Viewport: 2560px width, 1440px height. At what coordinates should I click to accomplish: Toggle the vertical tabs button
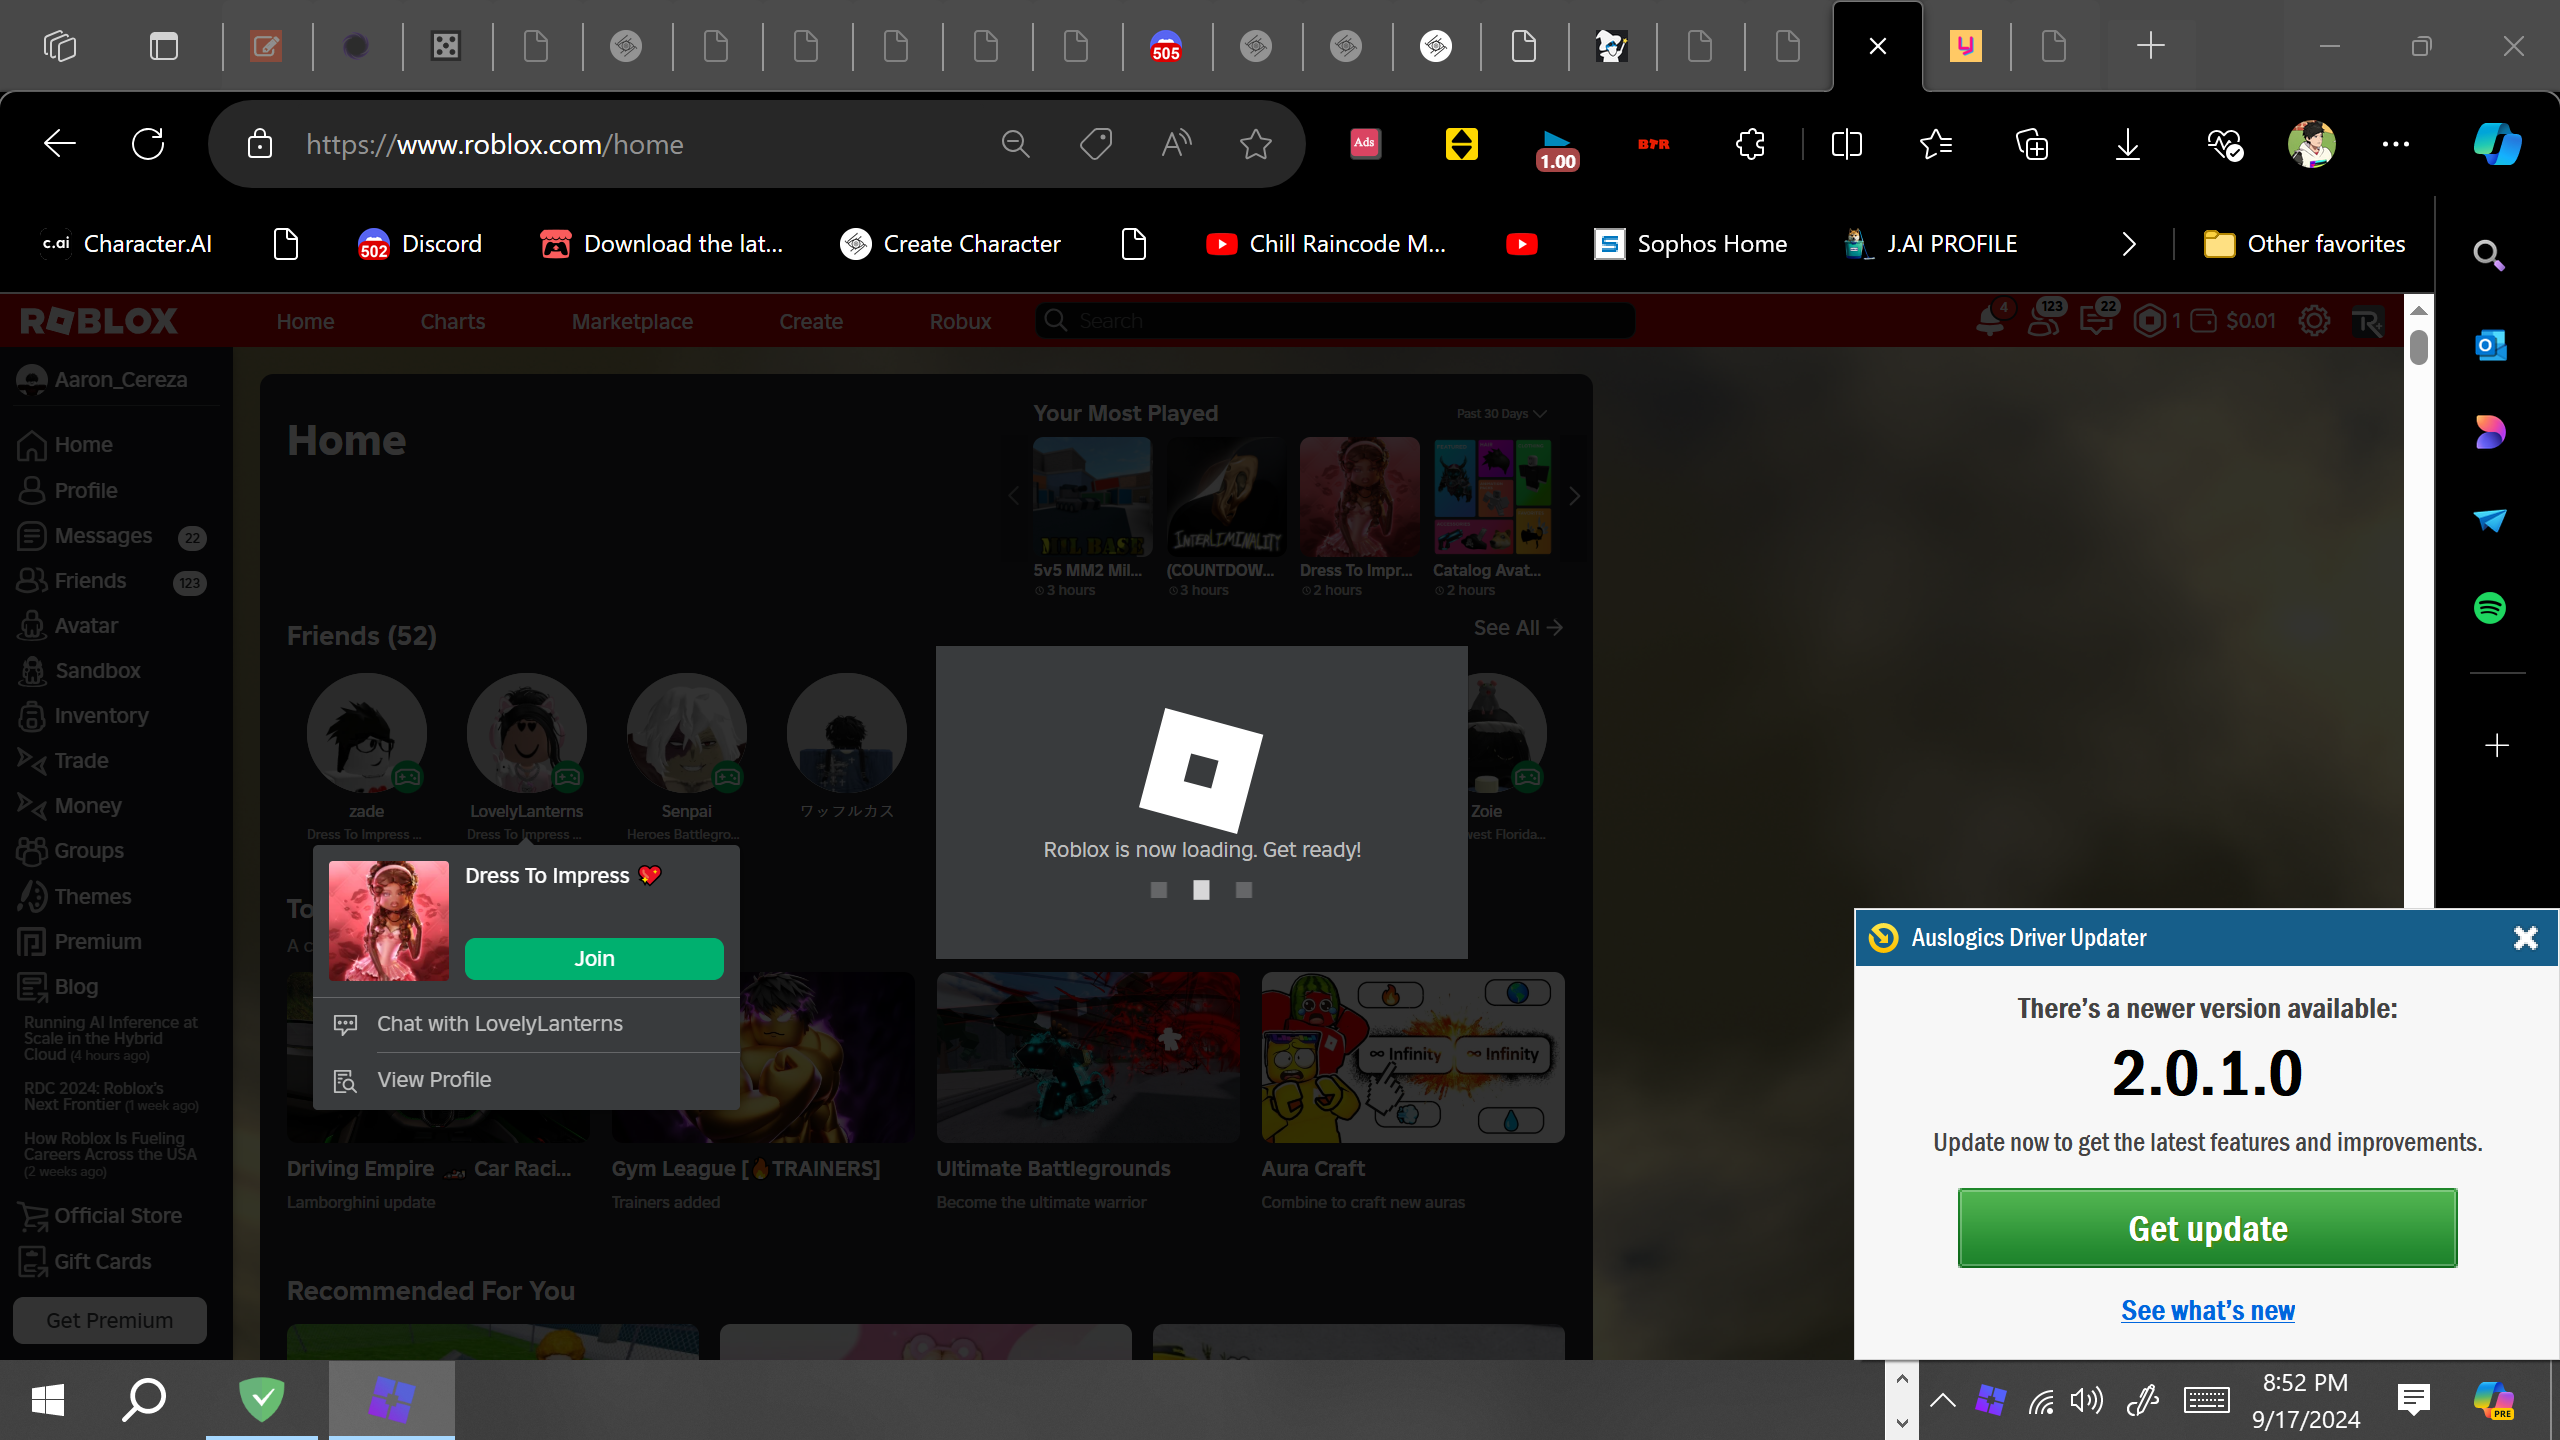[163, 46]
